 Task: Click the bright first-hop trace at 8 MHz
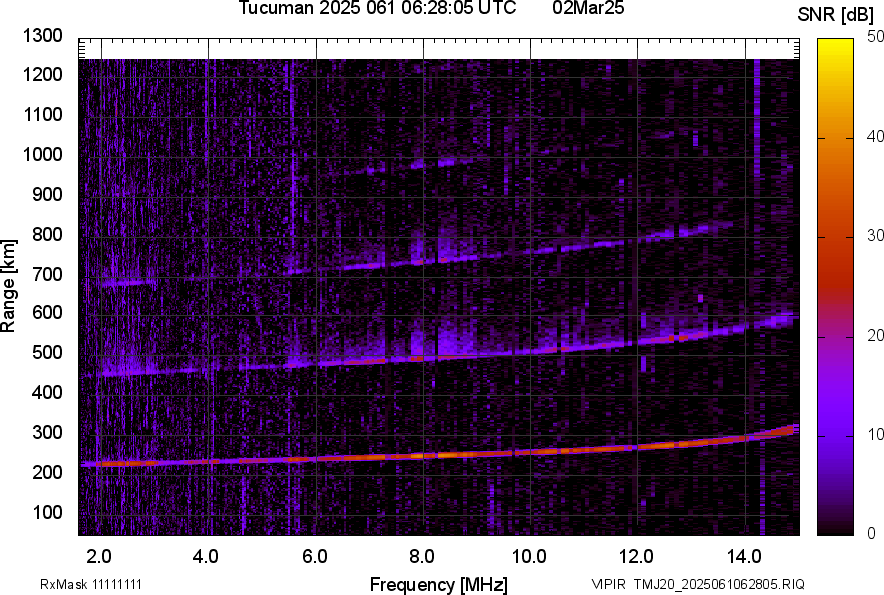click(x=422, y=455)
